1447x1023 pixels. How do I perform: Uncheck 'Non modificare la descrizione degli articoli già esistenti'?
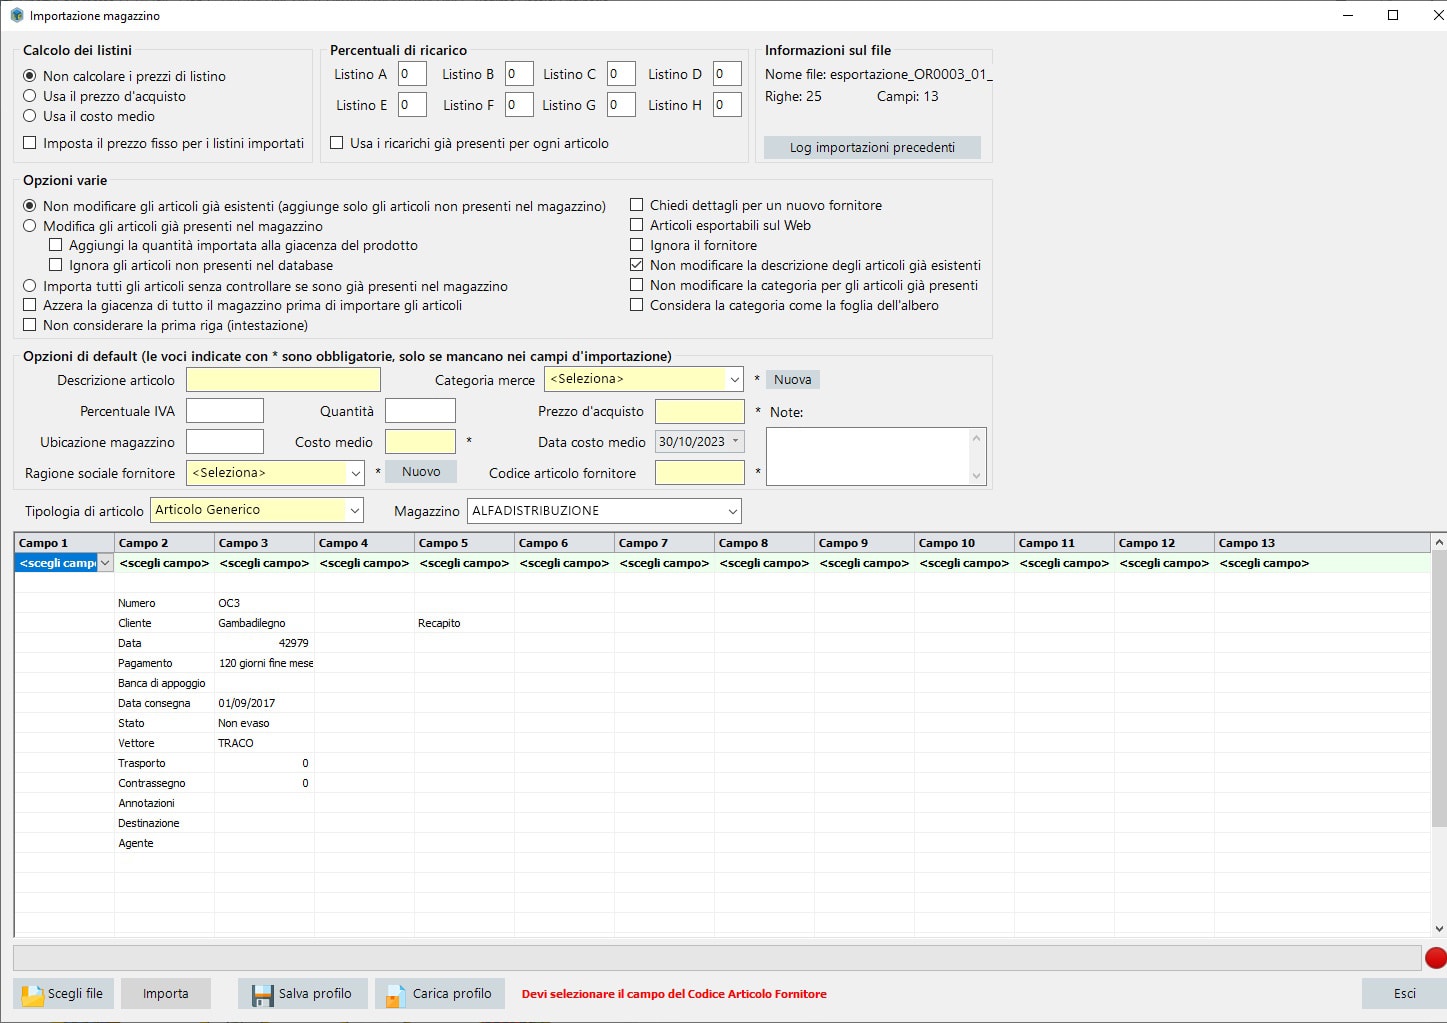(x=637, y=265)
